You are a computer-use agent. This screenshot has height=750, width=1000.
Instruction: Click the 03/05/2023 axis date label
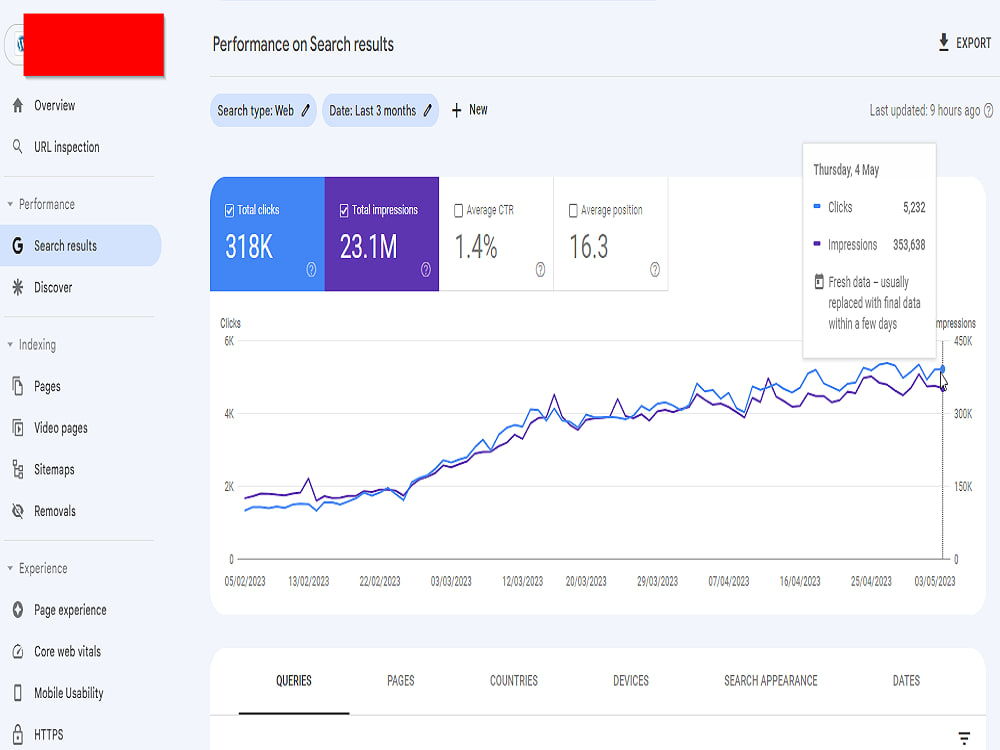[x=935, y=582]
